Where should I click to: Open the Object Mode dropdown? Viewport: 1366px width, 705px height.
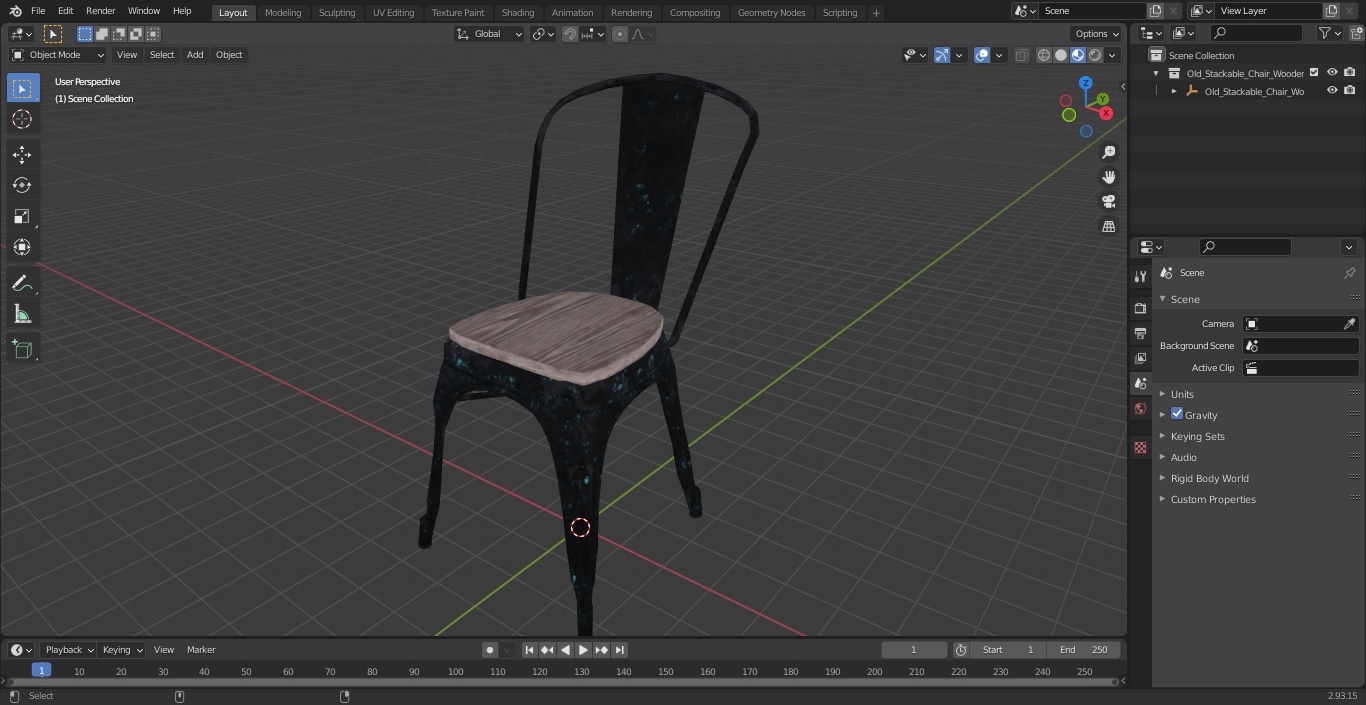pyautogui.click(x=58, y=55)
